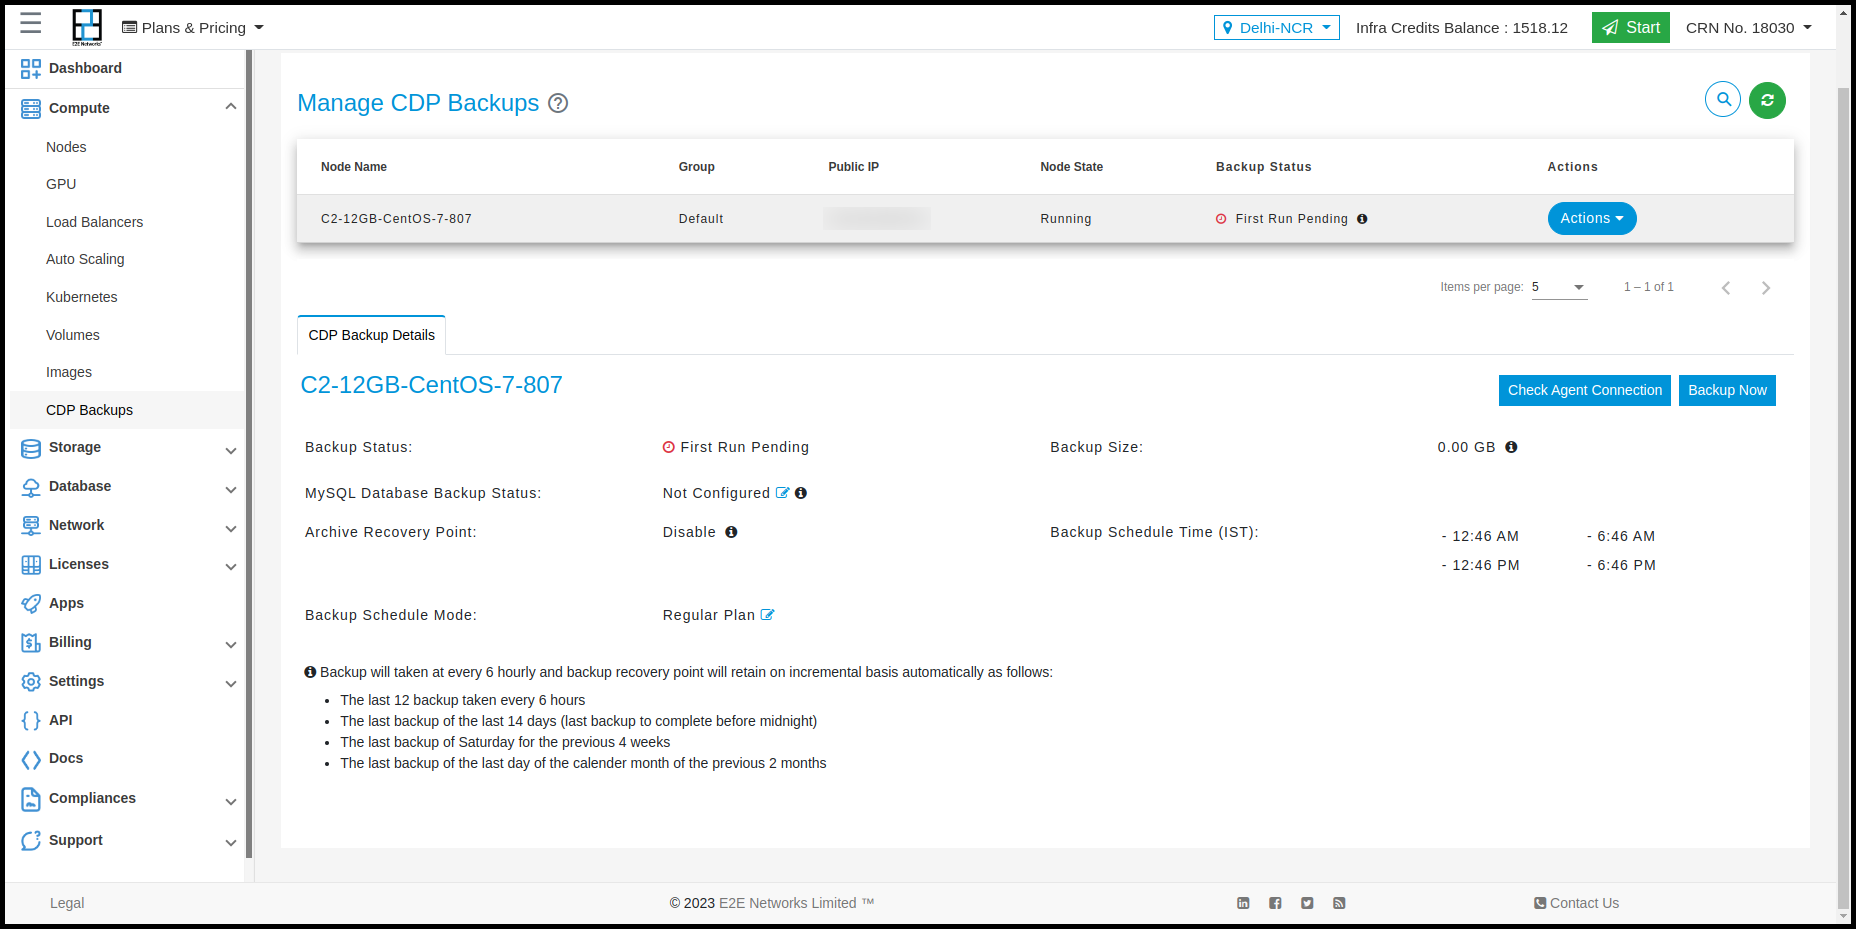Click the Billing sidebar icon

point(31,642)
